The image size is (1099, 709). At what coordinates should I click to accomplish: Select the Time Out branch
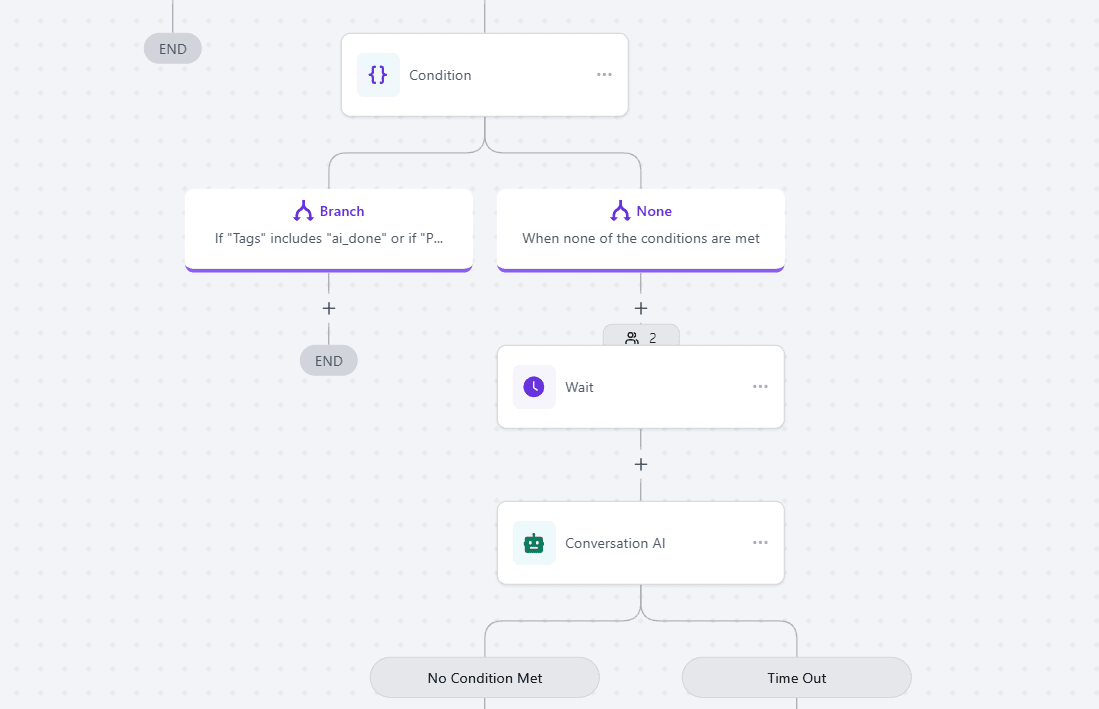(x=797, y=678)
